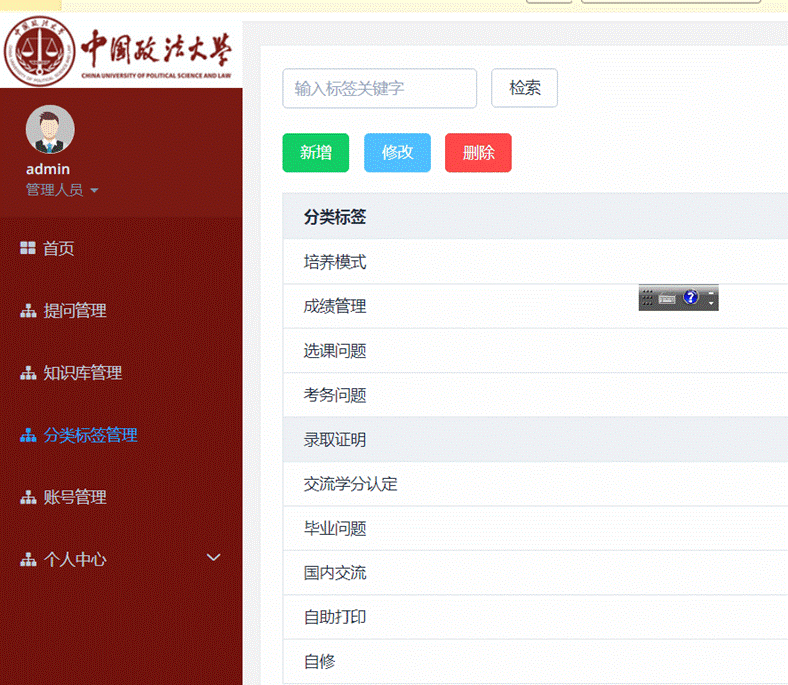Screen dimensions: 788x685
Task: Click the 检索 search button
Action: coord(524,88)
